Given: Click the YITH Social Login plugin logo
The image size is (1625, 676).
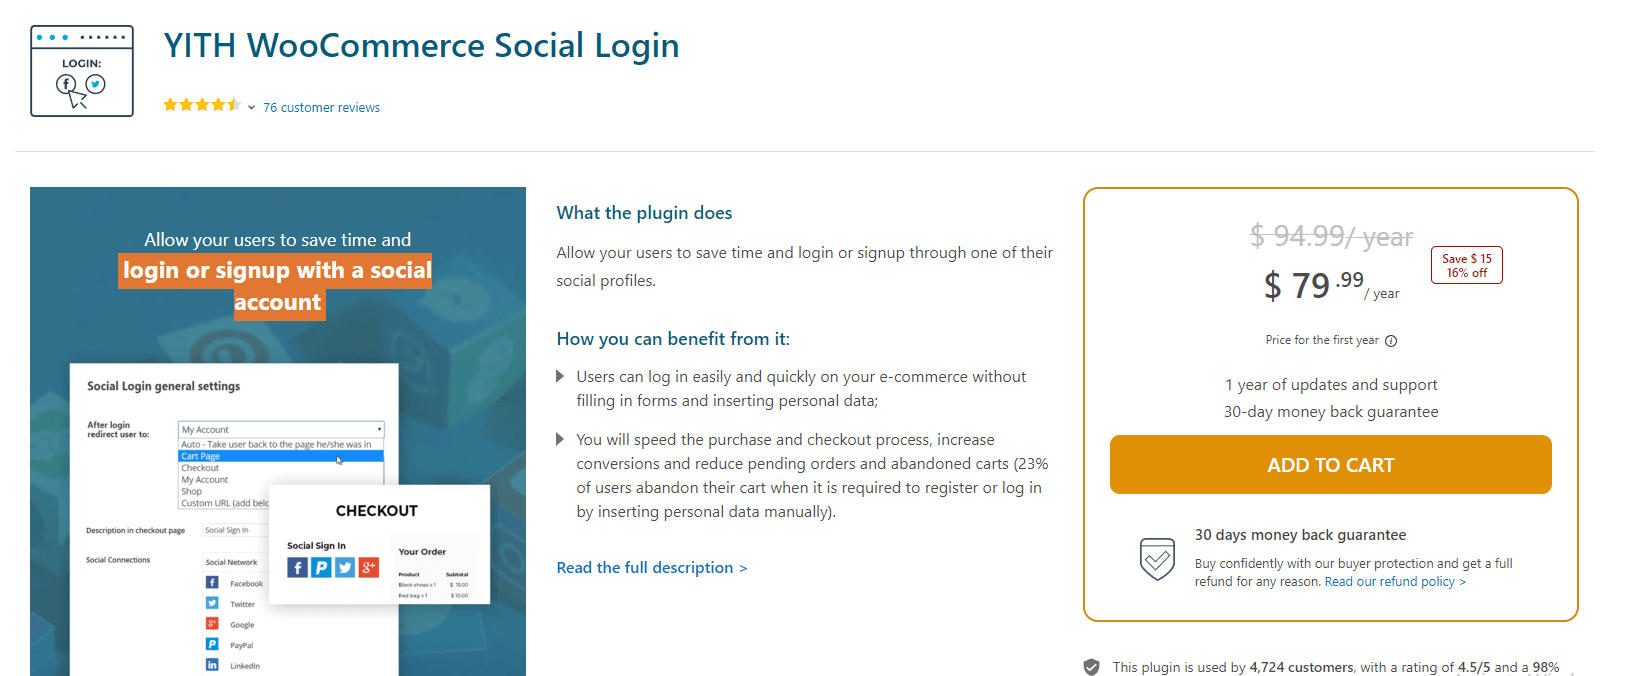Looking at the screenshot, I should click(x=82, y=71).
